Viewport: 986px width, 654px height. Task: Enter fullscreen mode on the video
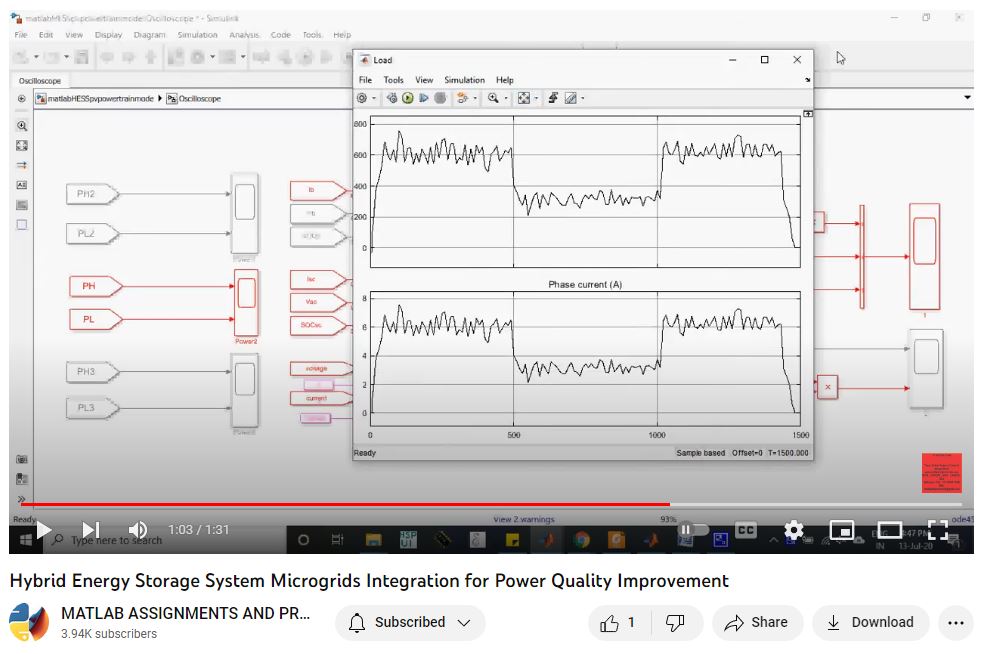(x=938, y=530)
